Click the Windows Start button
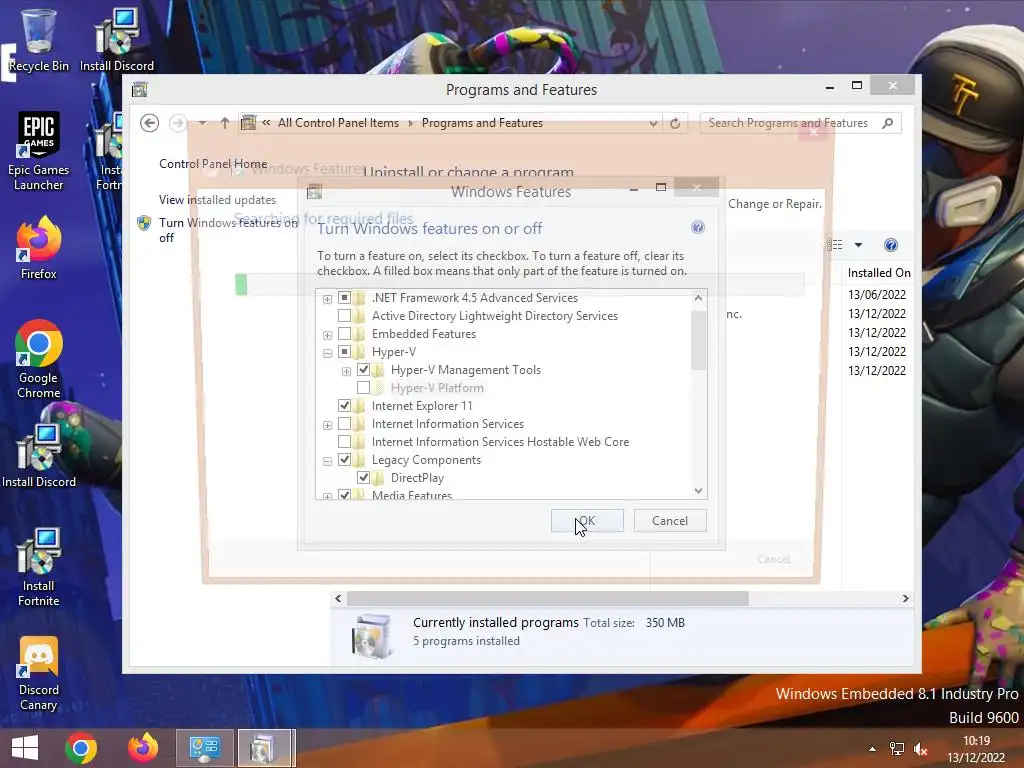 25,748
